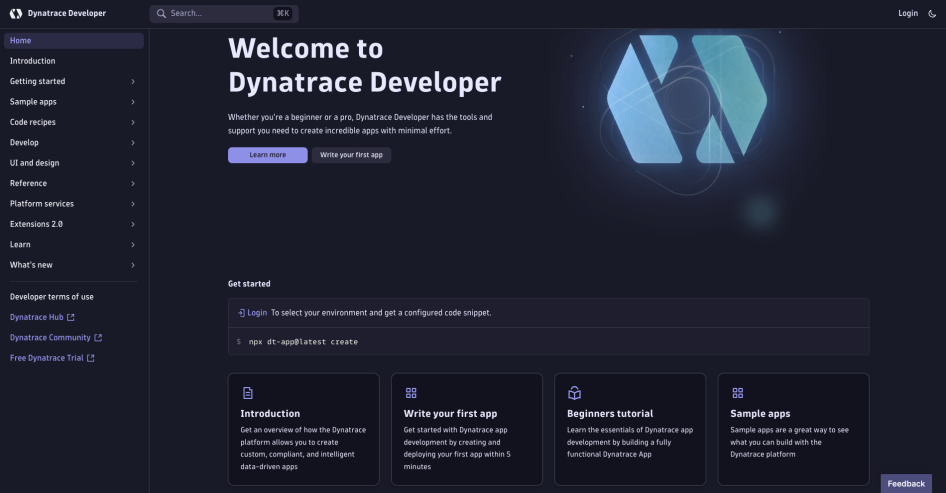Screen dimensions: 946x493
Task: Expand the Learn section chevron
Action: click(133, 245)
